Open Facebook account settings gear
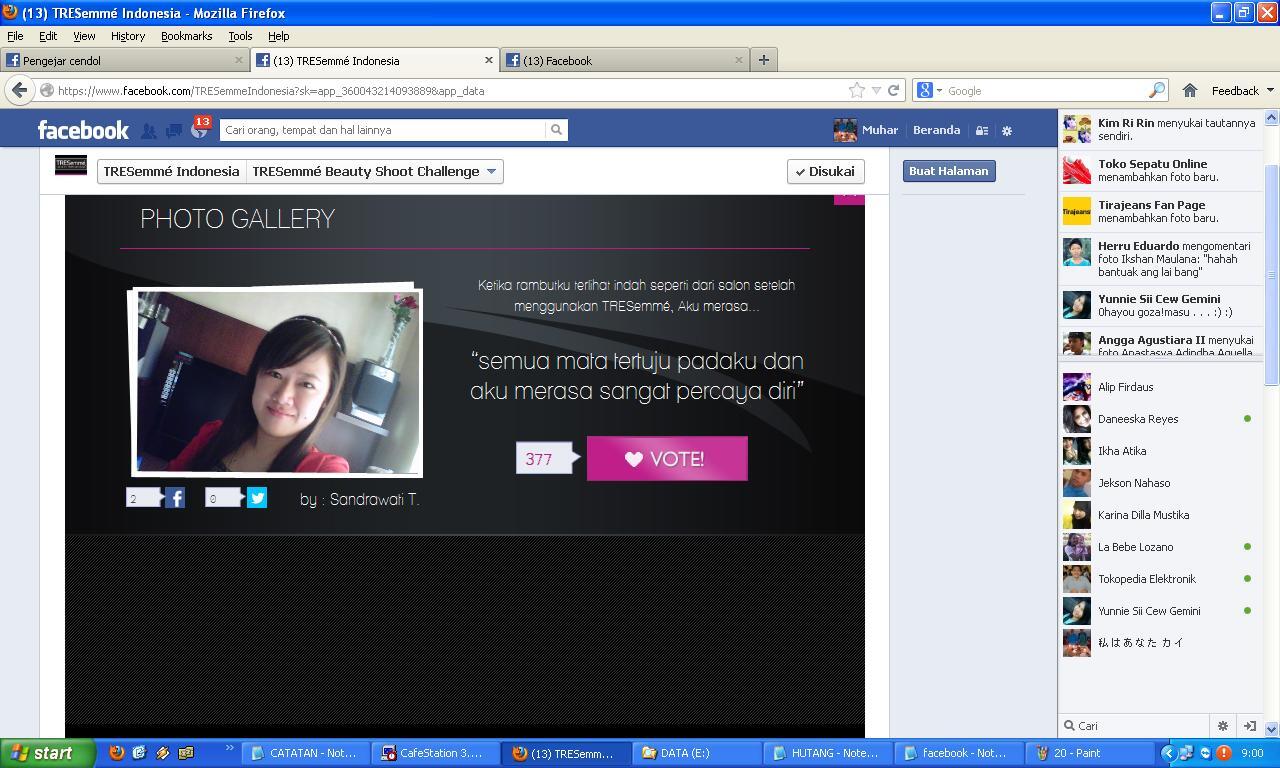Image resolution: width=1280 pixels, height=768 pixels. (1007, 130)
